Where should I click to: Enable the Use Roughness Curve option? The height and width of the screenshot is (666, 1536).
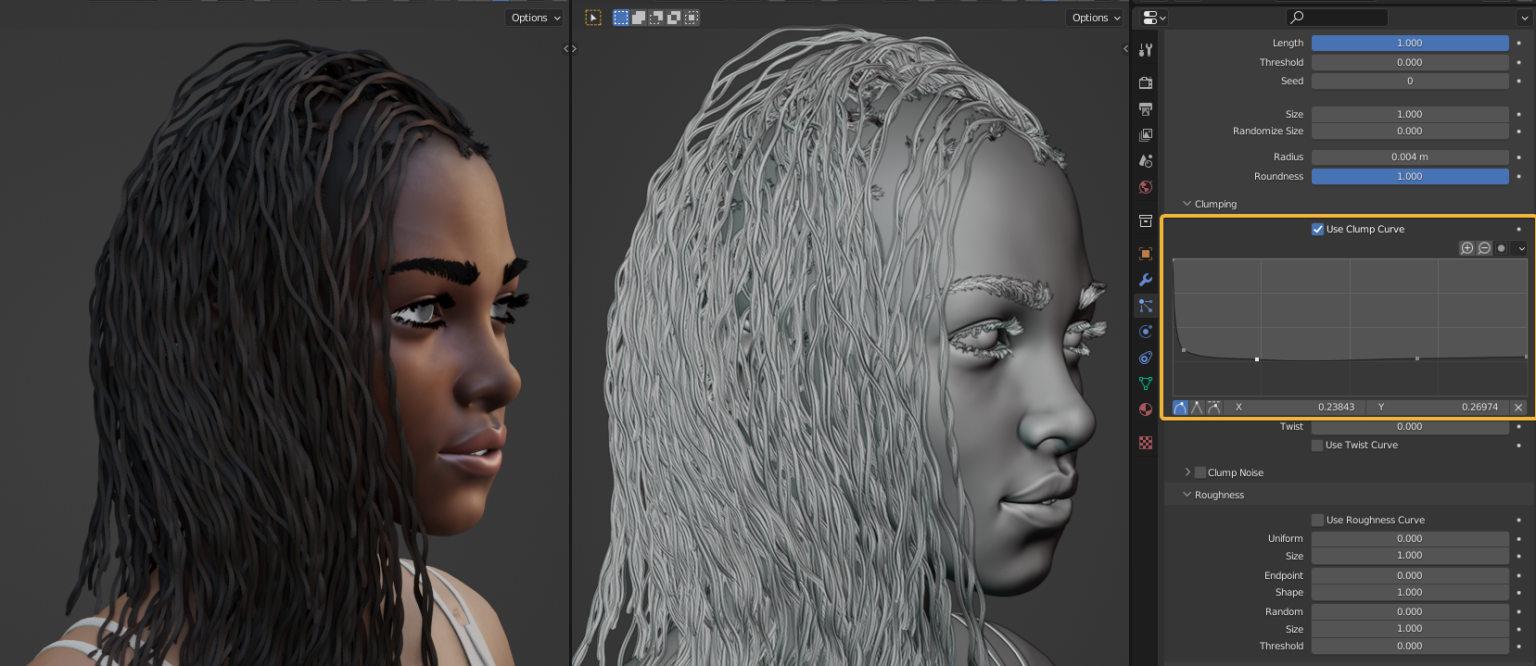[1317, 519]
